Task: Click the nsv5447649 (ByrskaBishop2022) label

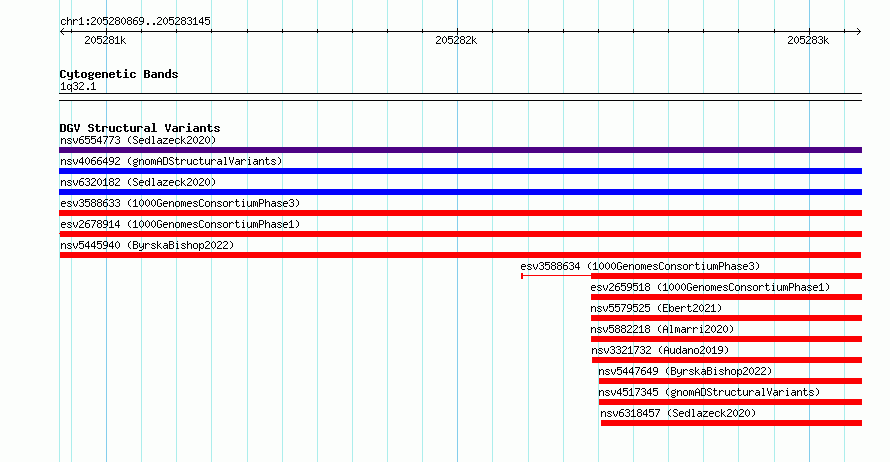Action: click(x=686, y=371)
